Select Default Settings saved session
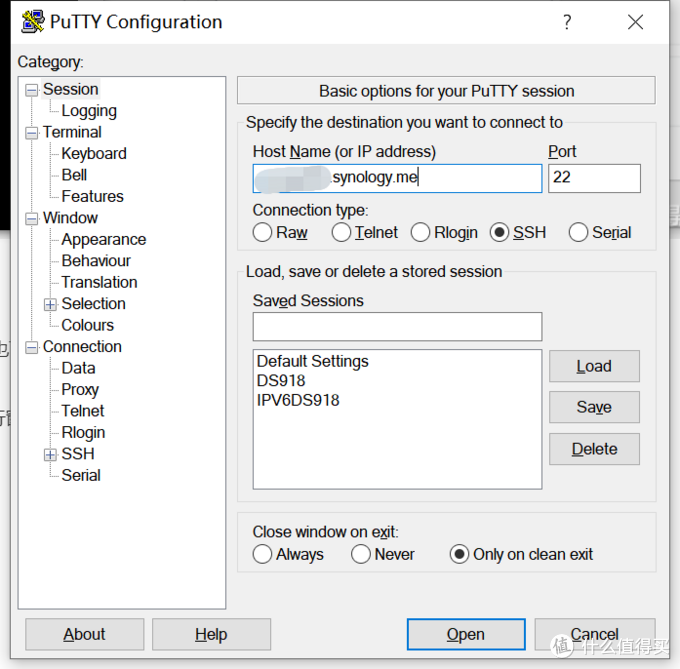Screen dimensions: 680x669 coord(312,361)
